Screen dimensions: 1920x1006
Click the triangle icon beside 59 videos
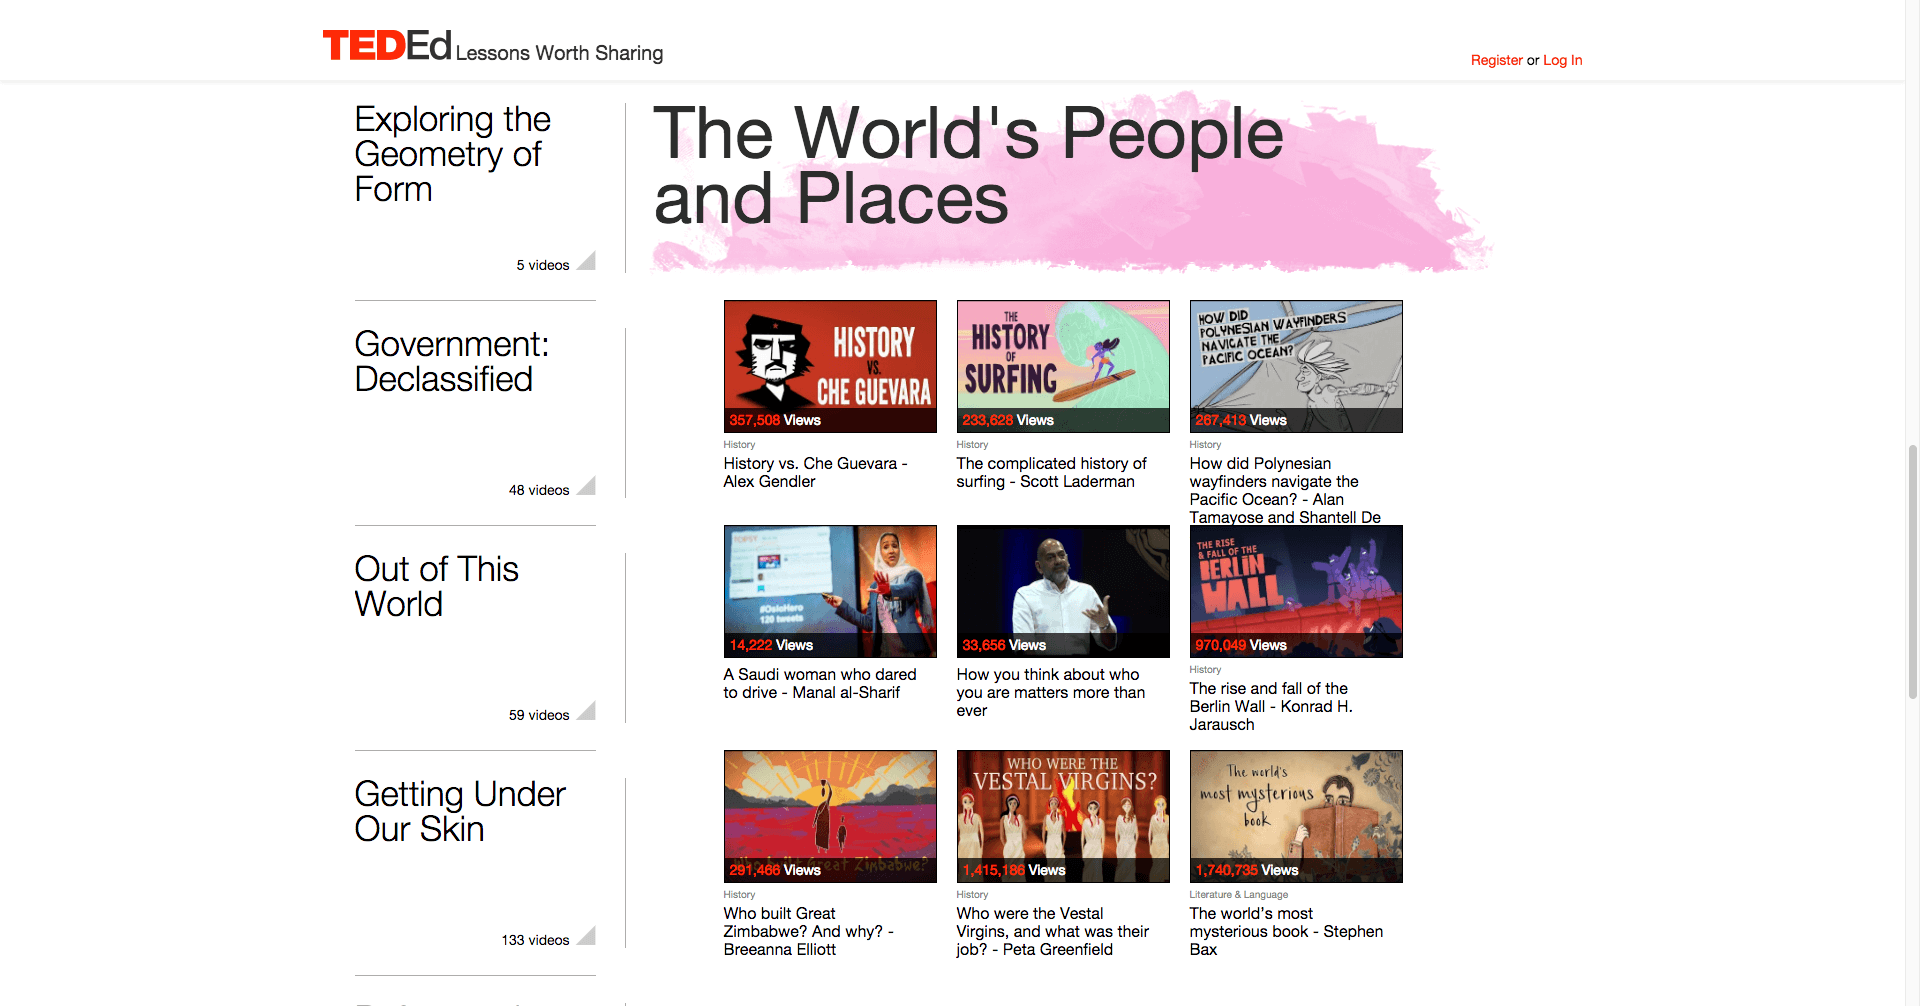pyautogui.click(x=588, y=712)
